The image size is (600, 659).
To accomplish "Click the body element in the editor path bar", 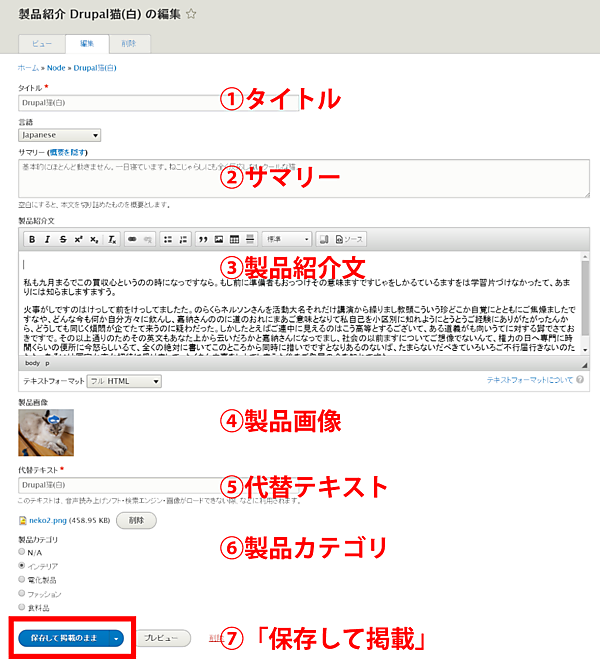I will pos(32,363).
